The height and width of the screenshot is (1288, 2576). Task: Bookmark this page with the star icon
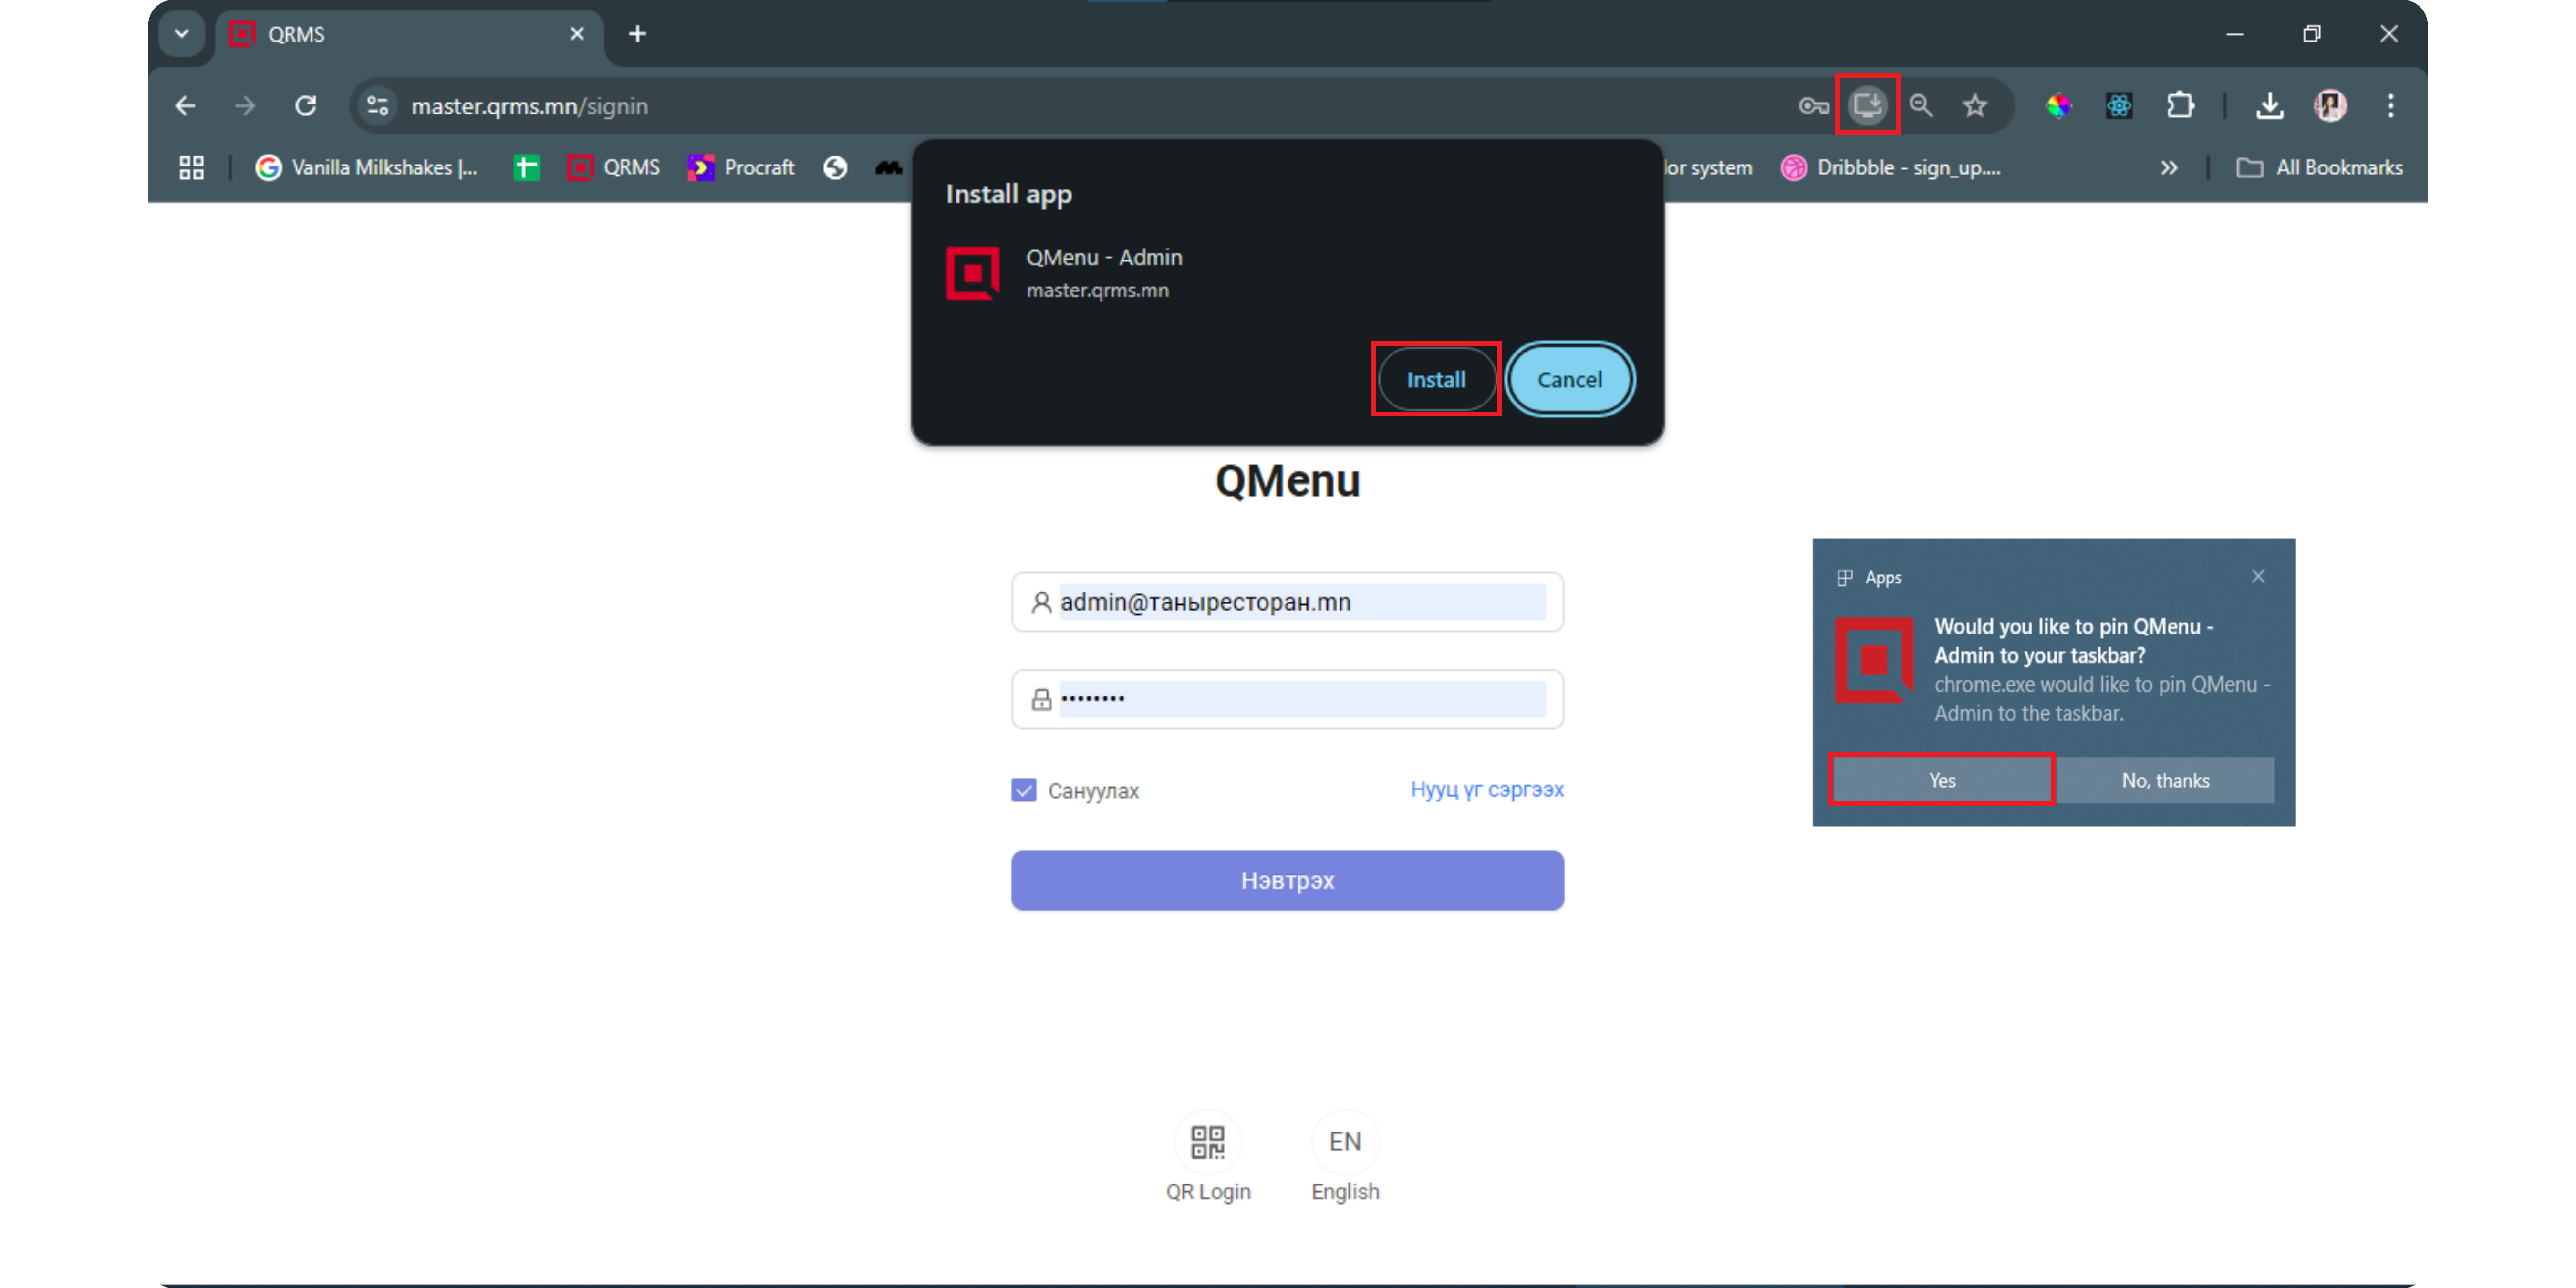1975,105
